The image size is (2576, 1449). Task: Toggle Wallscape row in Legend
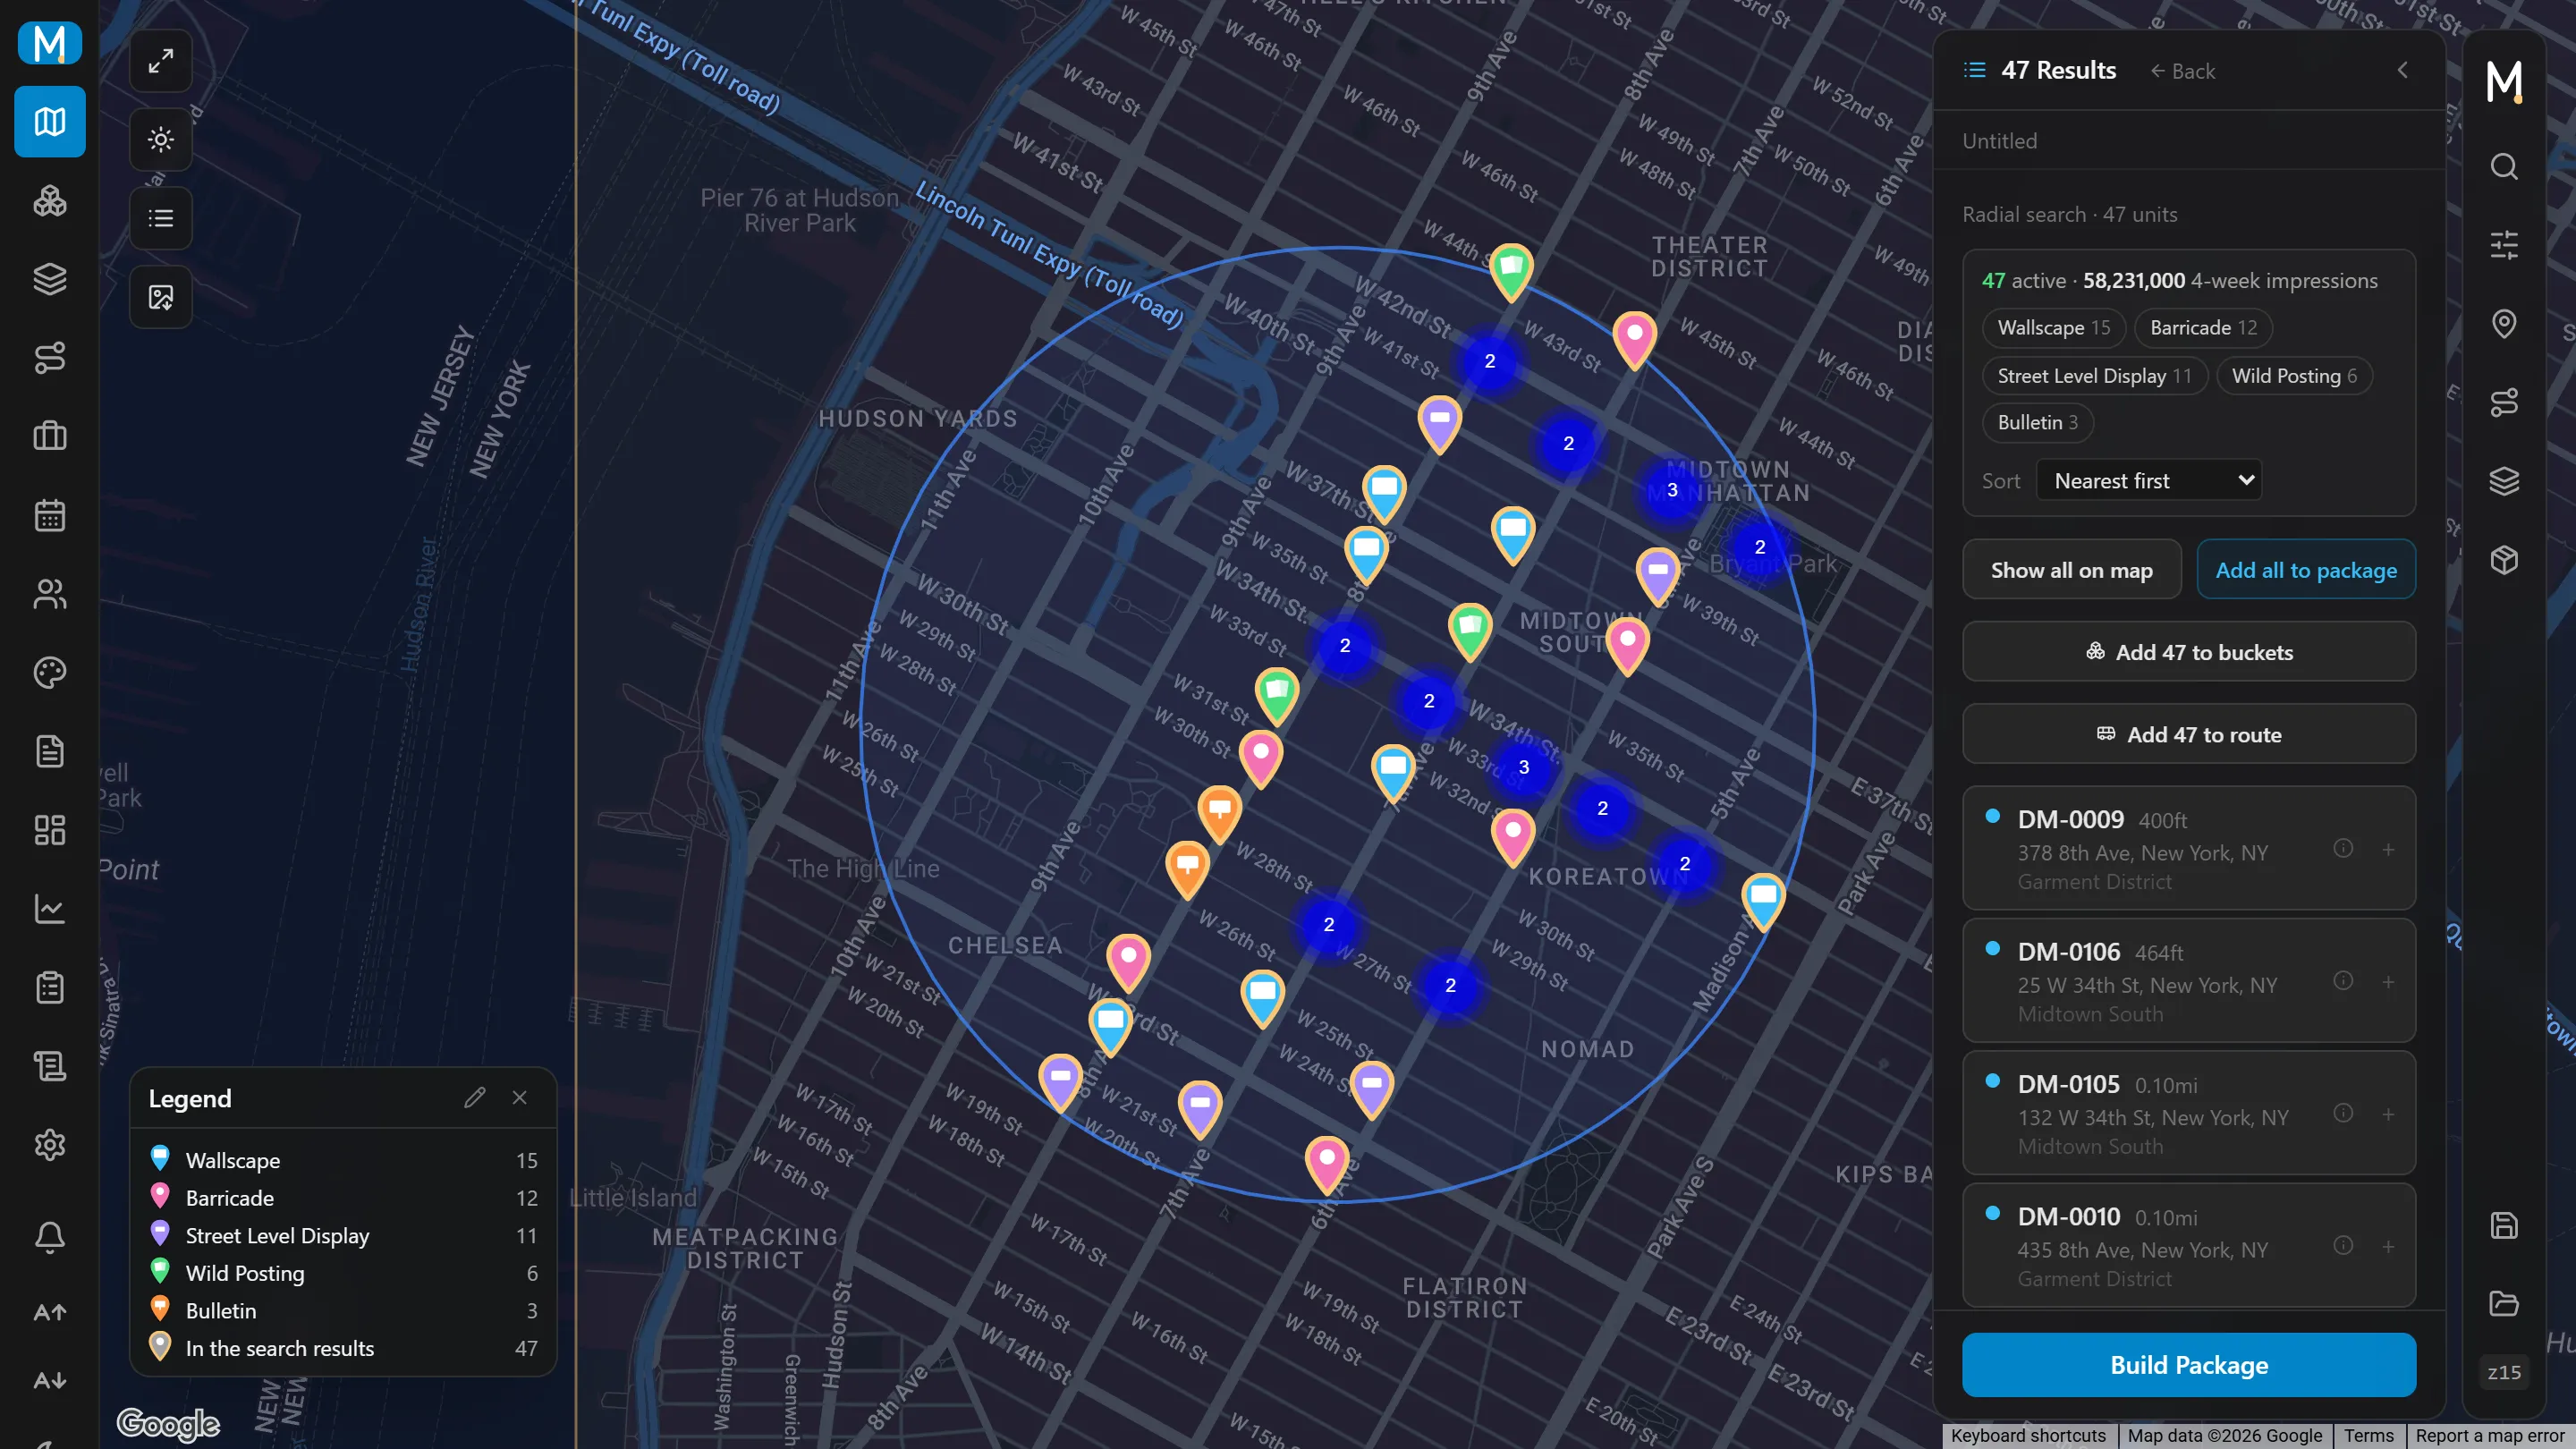pyautogui.click(x=343, y=1160)
